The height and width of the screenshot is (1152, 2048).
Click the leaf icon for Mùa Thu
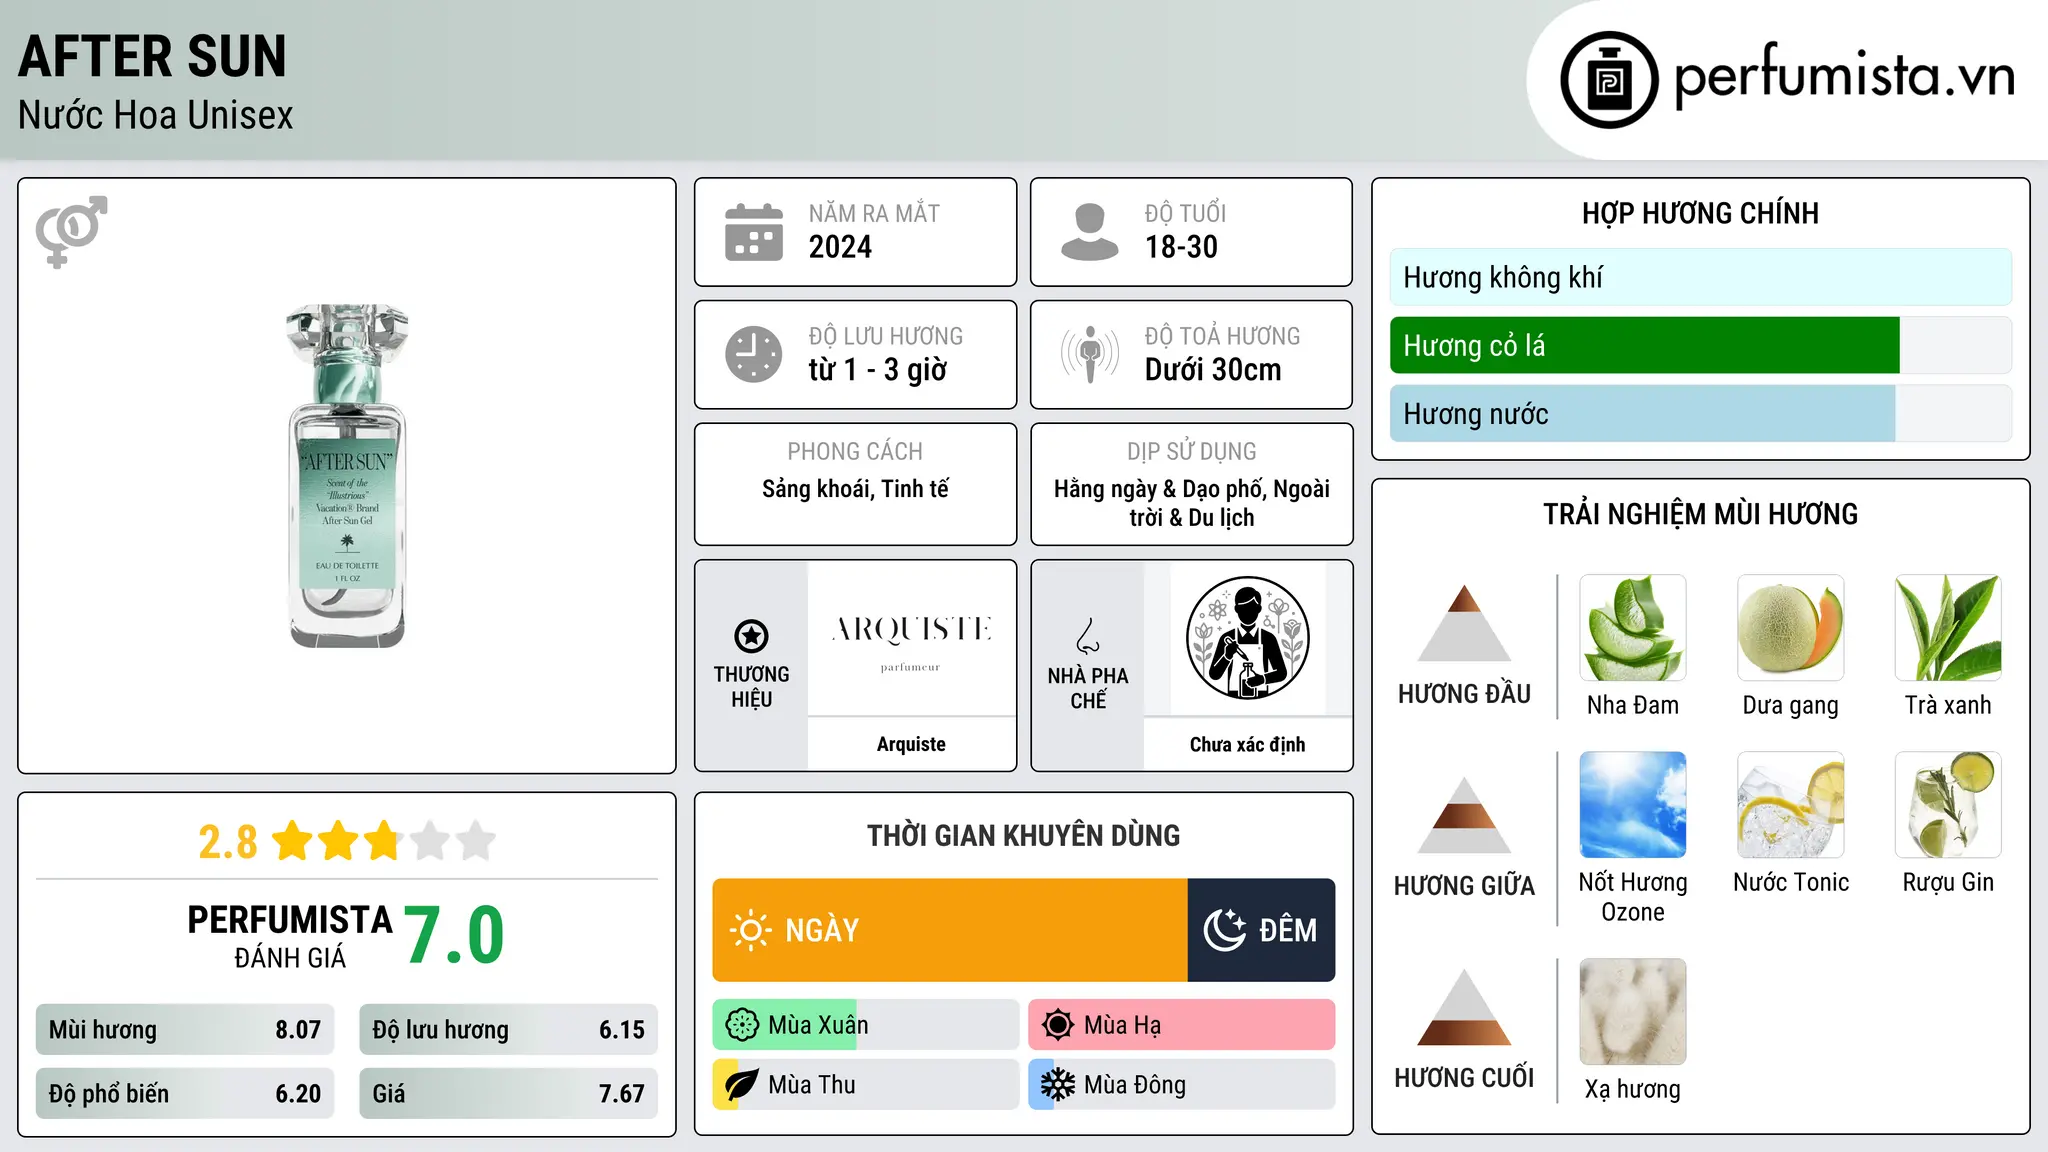[x=742, y=1085]
